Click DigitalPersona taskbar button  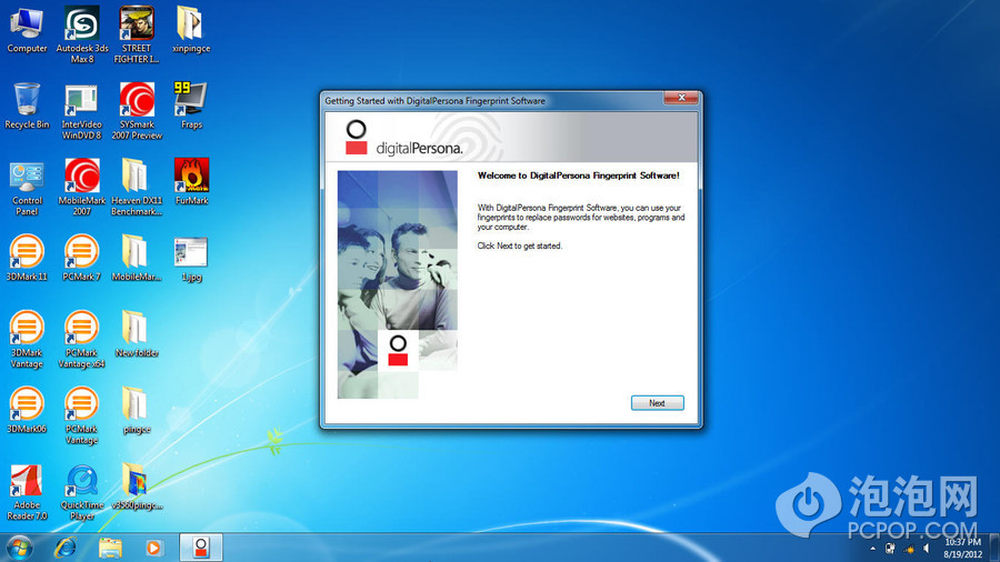click(201, 547)
